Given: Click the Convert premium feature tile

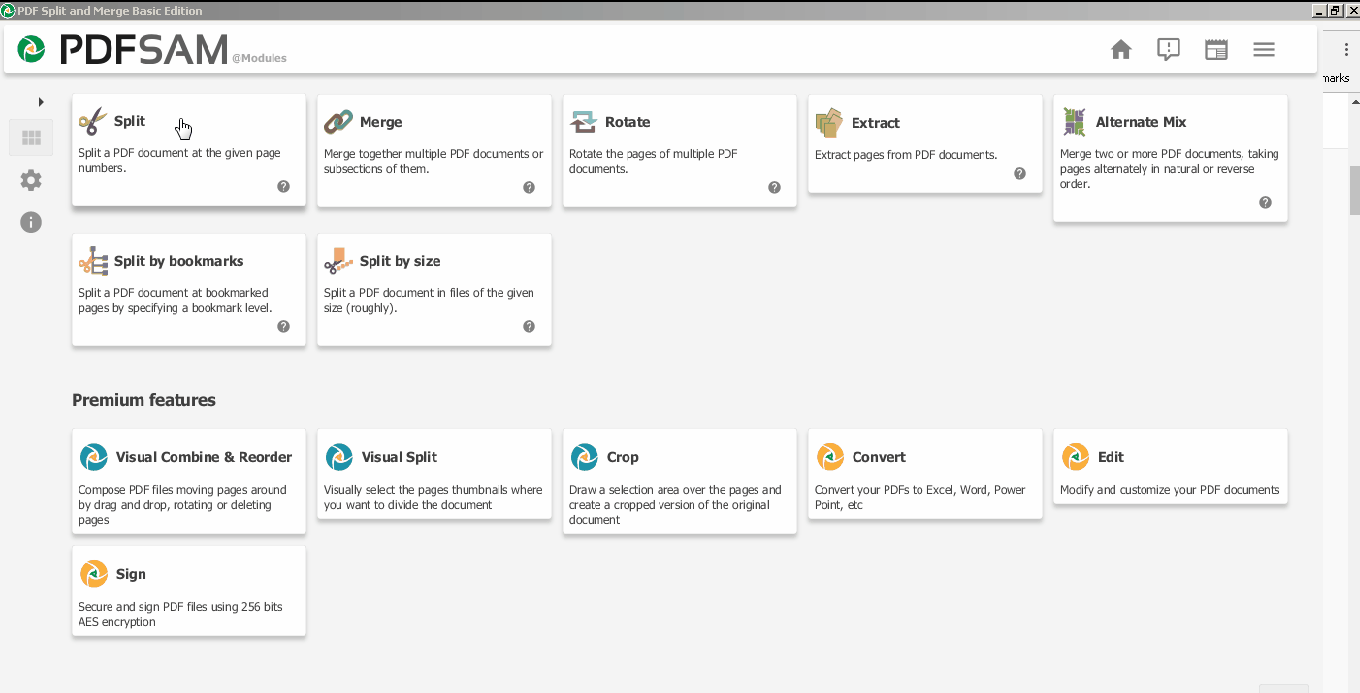Looking at the screenshot, I should pos(925,474).
